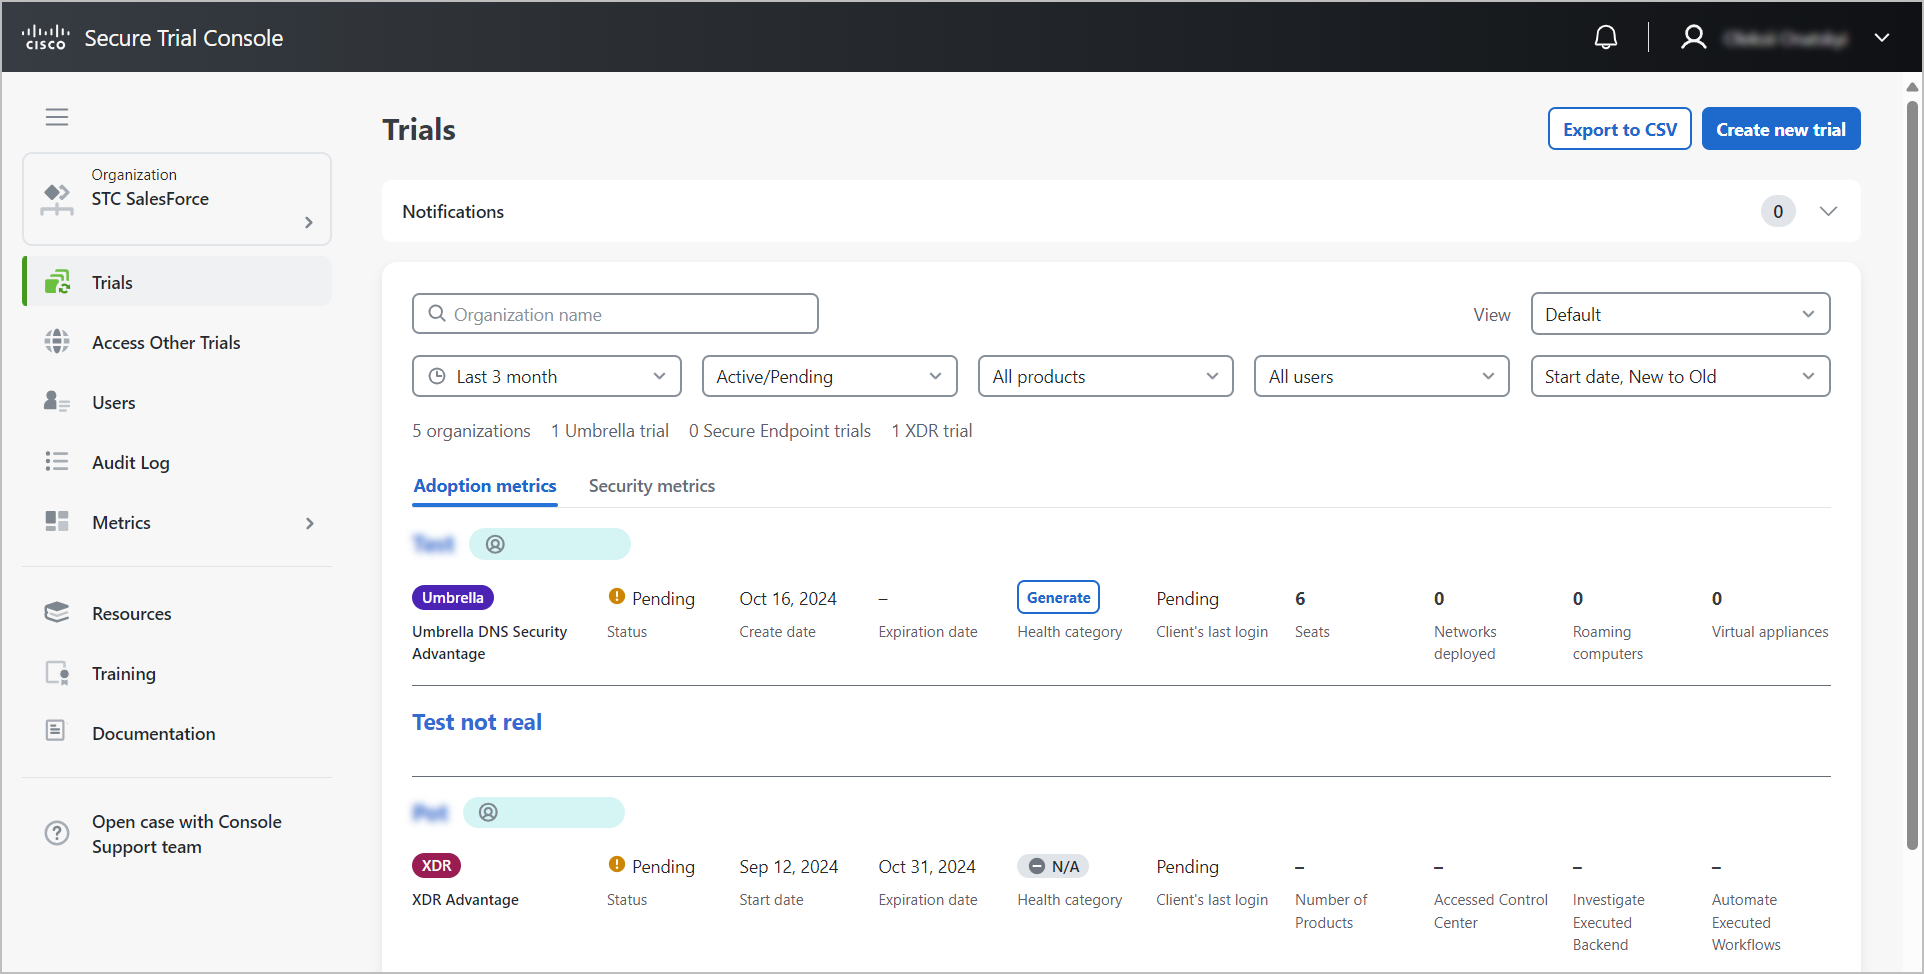
Task: Click the Cisco logo
Action: [46, 38]
